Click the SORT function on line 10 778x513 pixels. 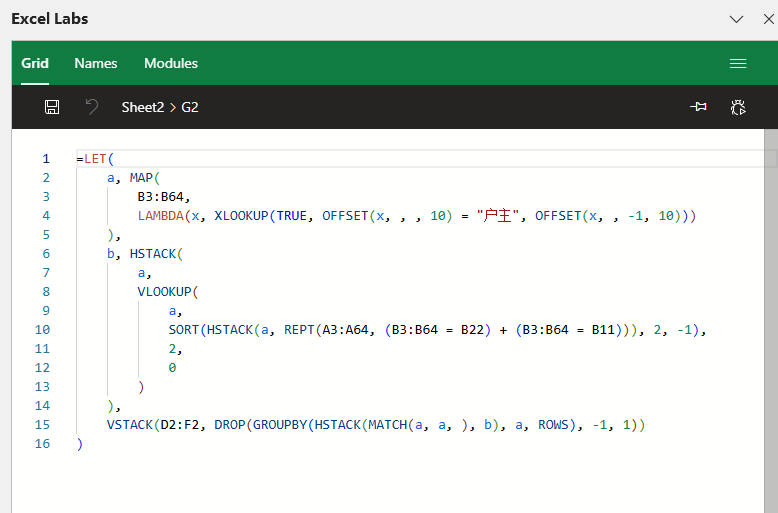(x=184, y=330)
